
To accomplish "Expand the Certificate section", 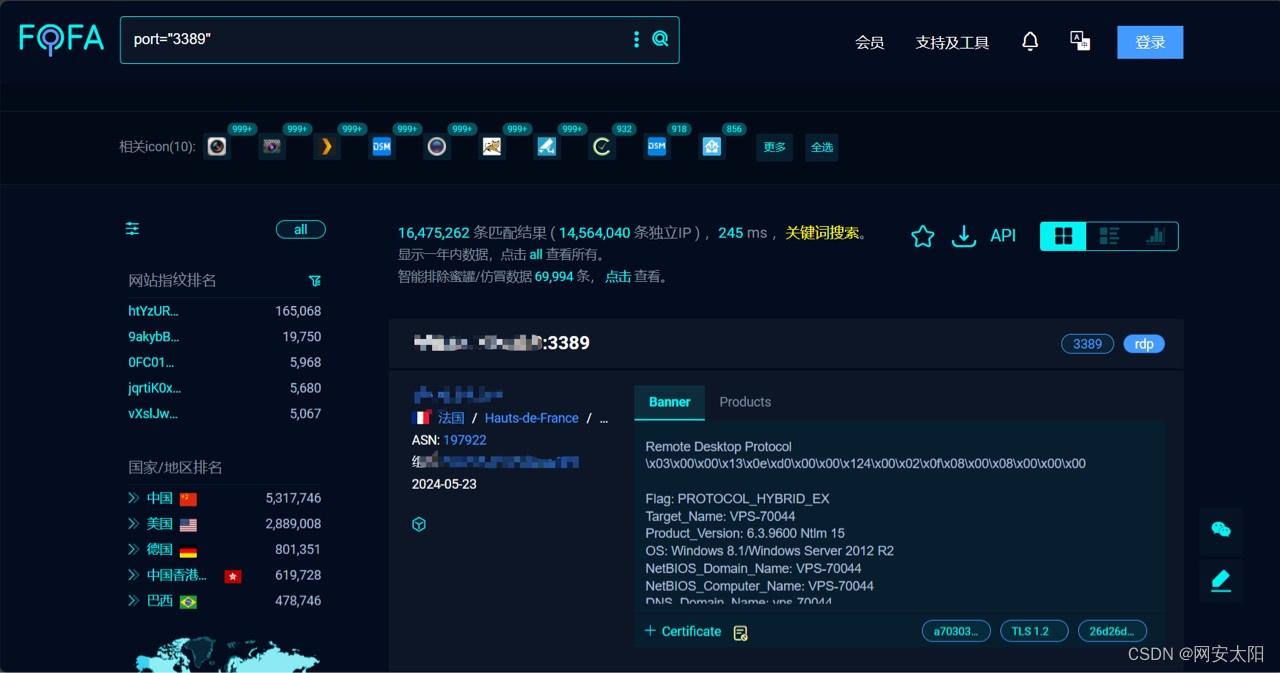I will pyautogui.click(x=683, y=631).
